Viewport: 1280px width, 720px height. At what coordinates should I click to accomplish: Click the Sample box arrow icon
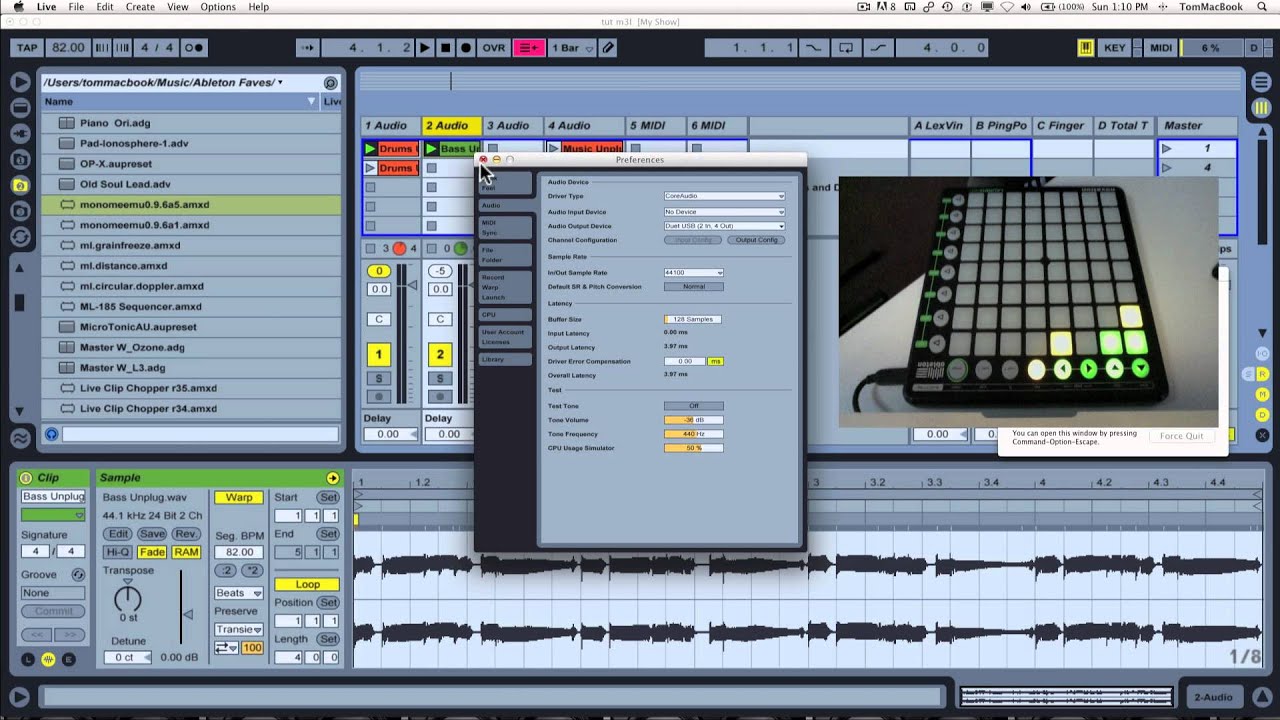point(333,478)
